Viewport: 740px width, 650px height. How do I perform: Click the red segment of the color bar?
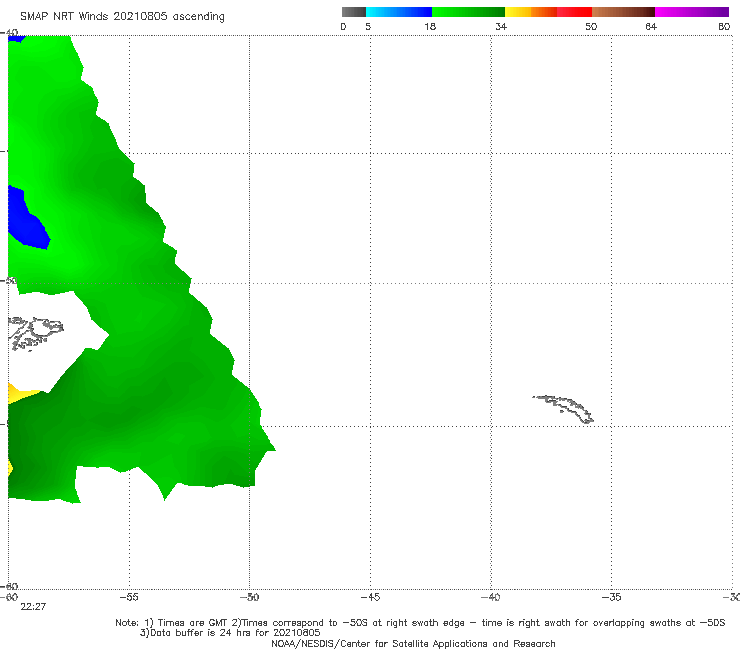[574, 12]
